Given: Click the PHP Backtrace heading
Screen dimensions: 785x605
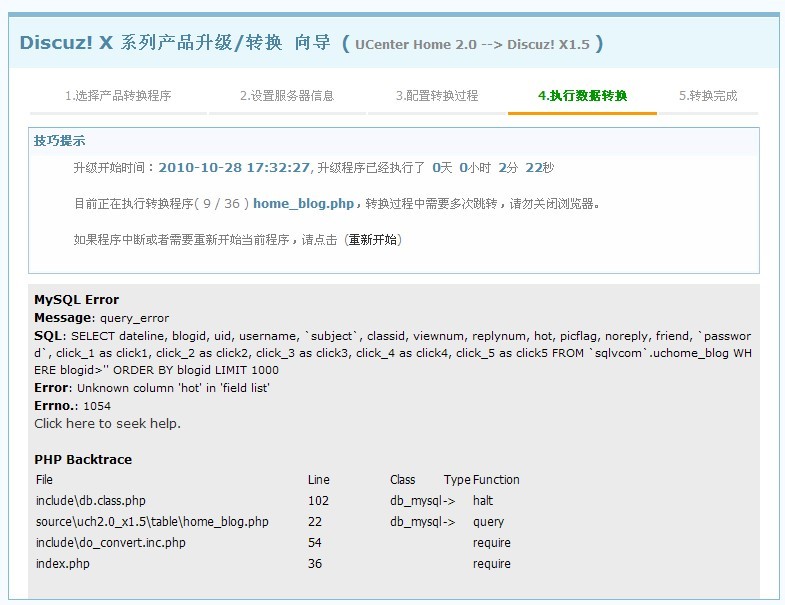Looking at the screenshot, I should click(83, 460).
